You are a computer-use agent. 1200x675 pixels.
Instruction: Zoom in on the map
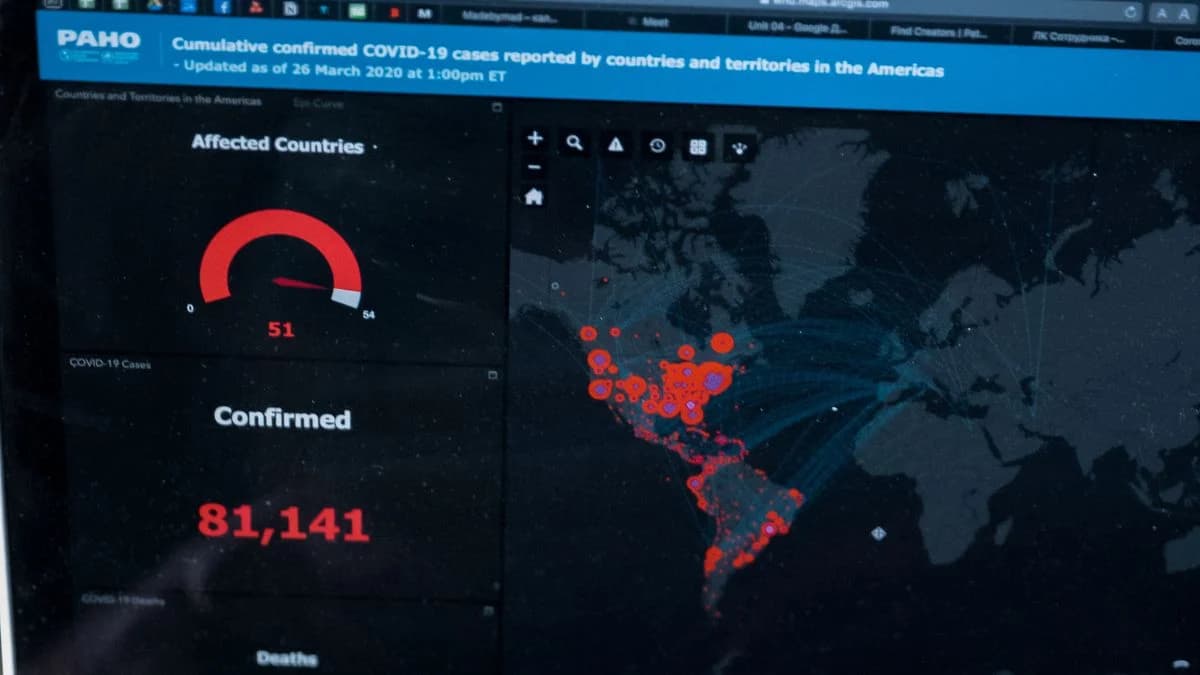coord(535,139)
